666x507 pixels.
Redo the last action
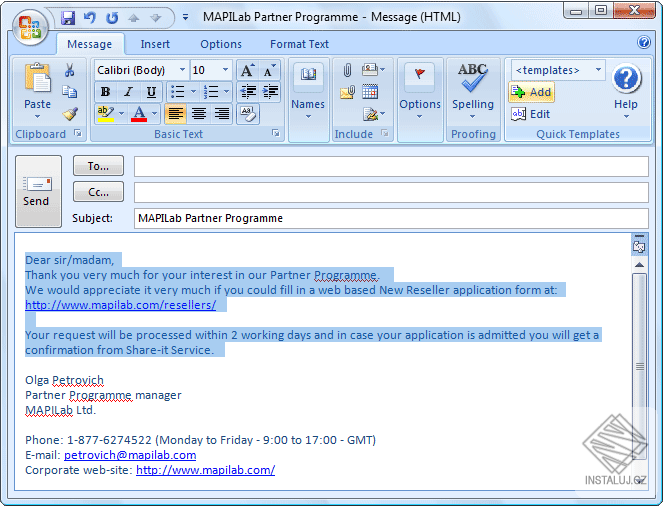click(112, 18)
